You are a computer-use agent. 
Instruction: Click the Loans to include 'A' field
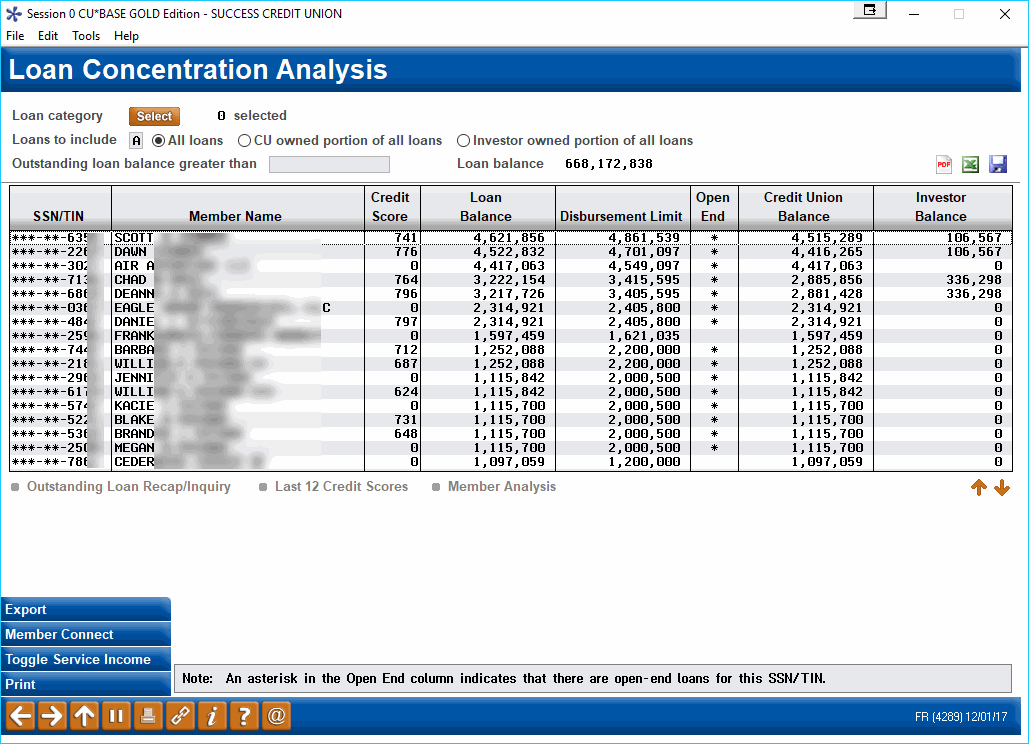click(x=136, y=140)
